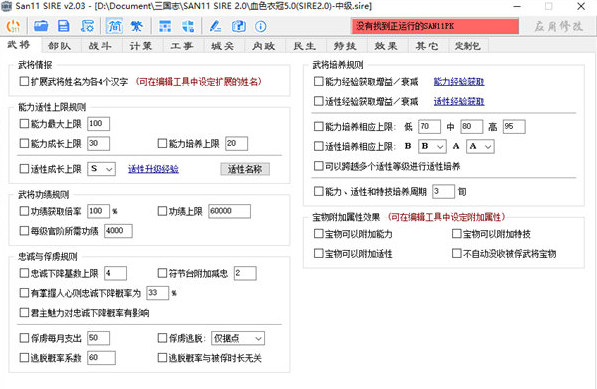Open 适性培养 A level dropdown
597x389 pixels.
point(480,146)
